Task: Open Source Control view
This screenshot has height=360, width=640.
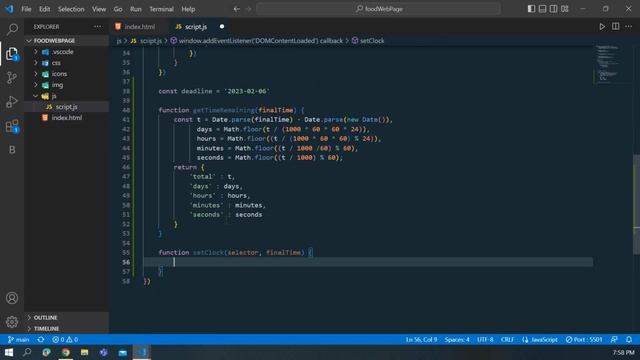Action: tap(12, 78)
